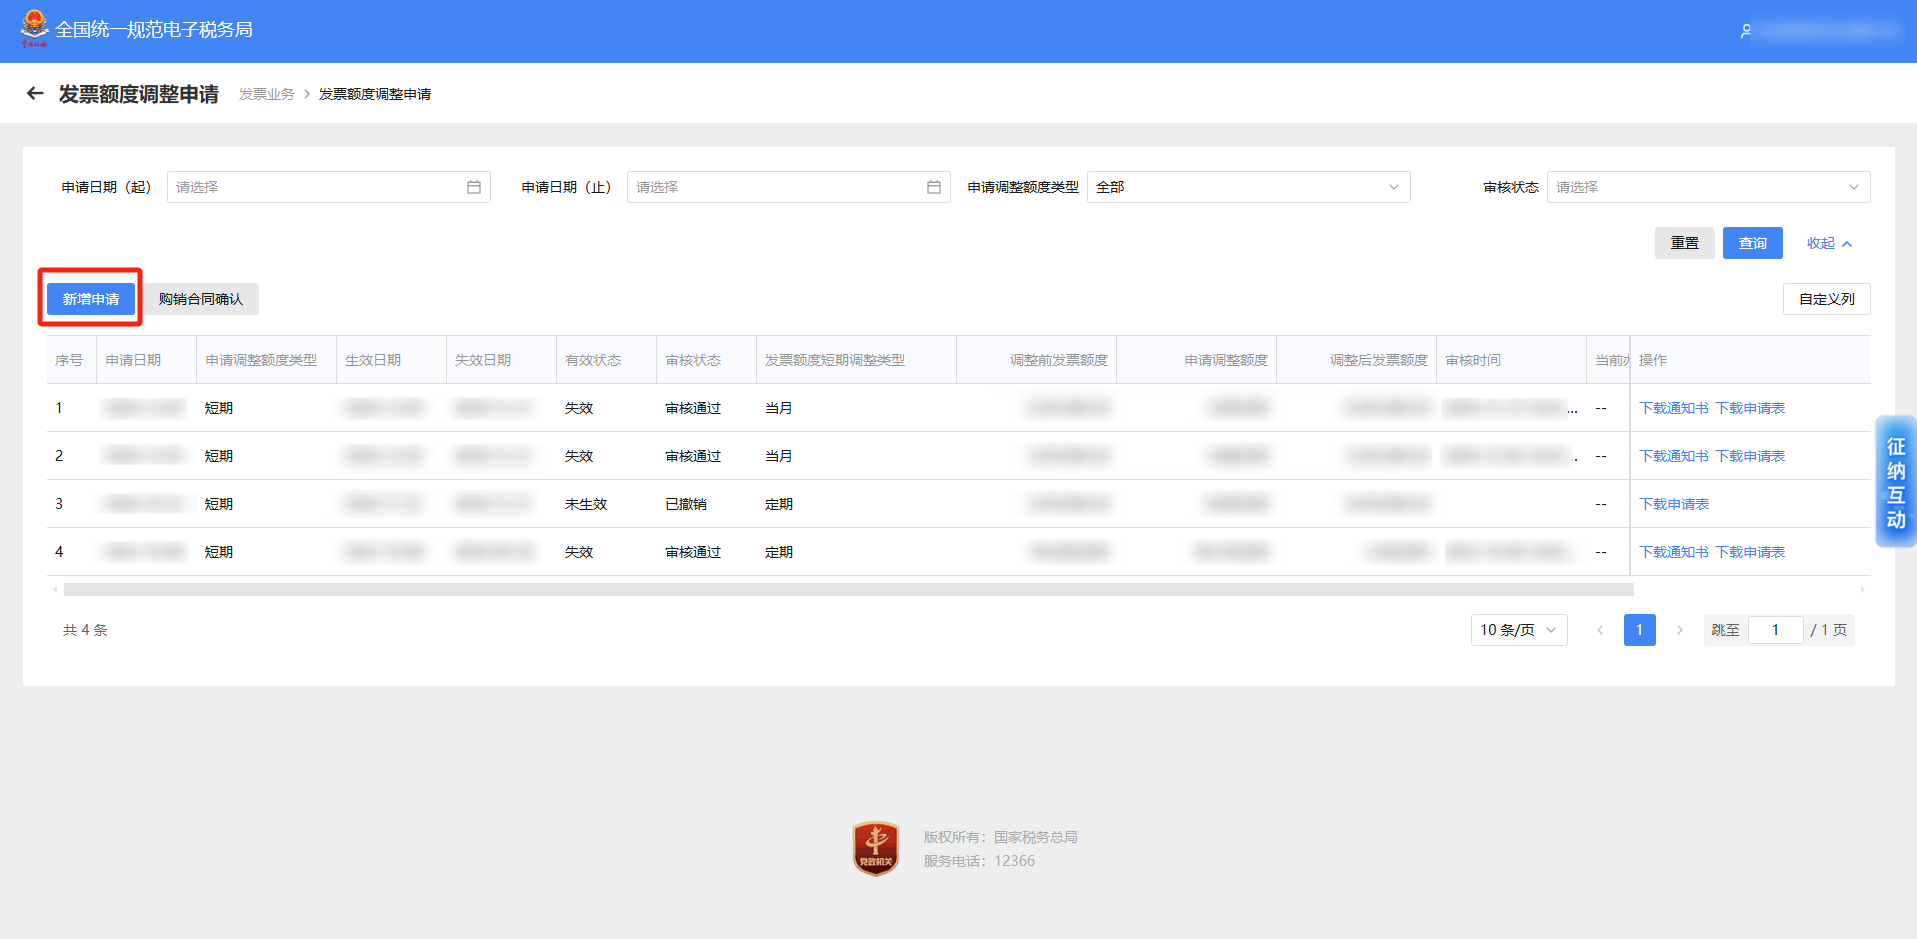1917x939 pixels.
Task: Click the back arrow beside page title
Action: 35,94
